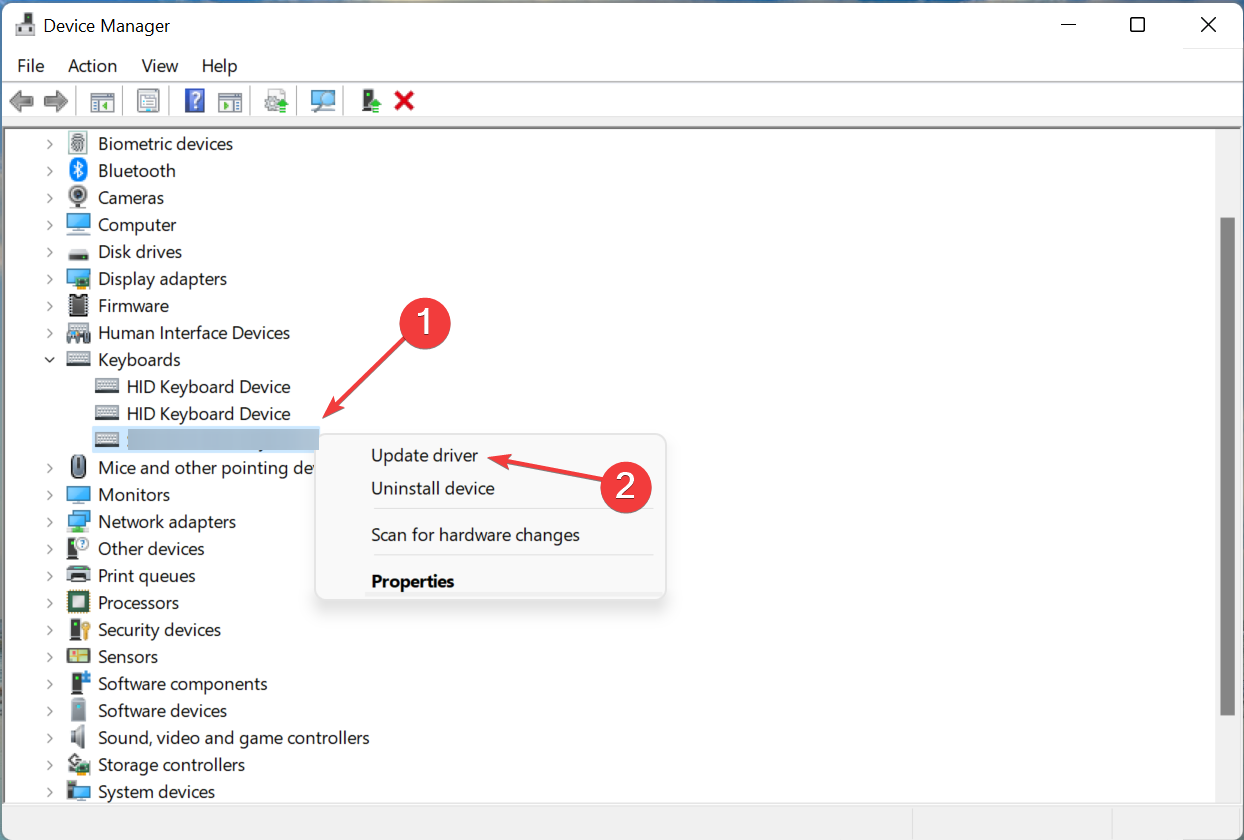The height and width of the screenshot is (840, 1244).
Task: Select the Computer label in the tree
Action: click(x=137, y=225)
